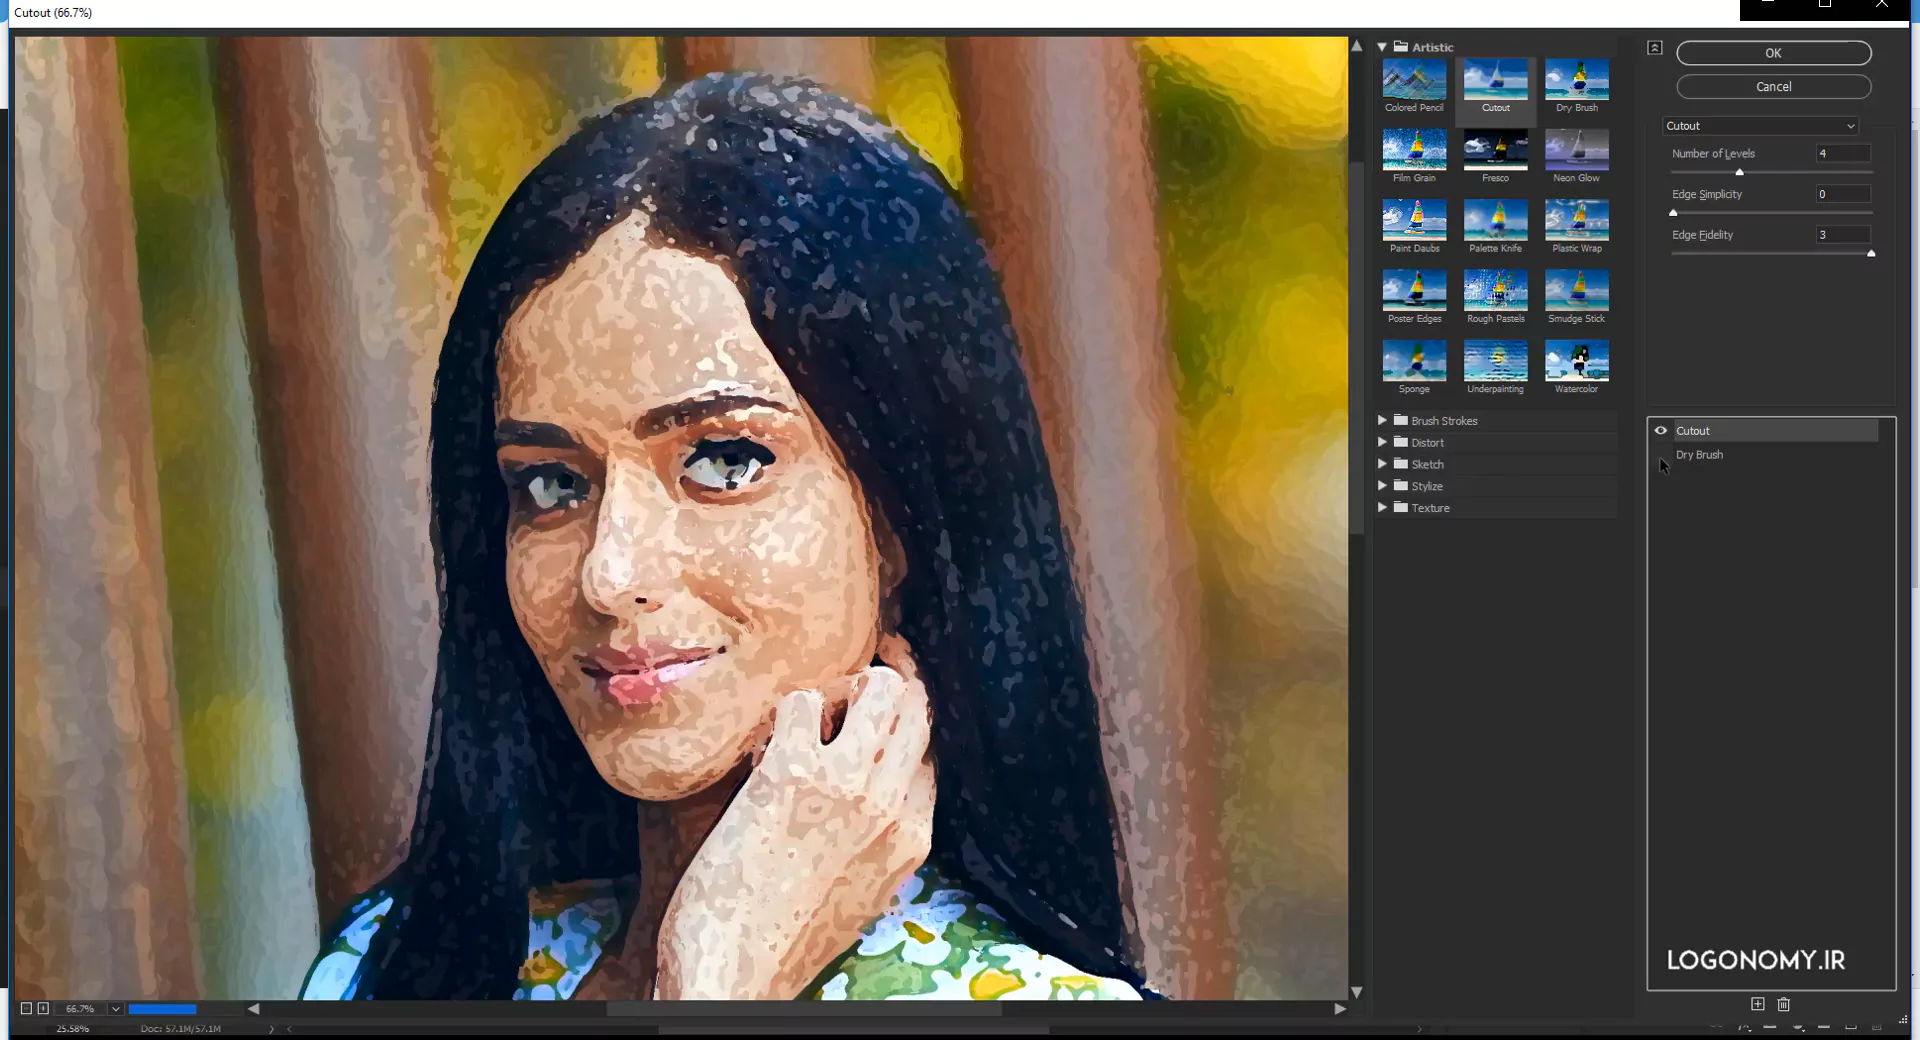Image resolution: width=1920 pixels, height=1040 pixels.
Task: Delete the effect layer trash icon
Action: tap(1784, 1004)
